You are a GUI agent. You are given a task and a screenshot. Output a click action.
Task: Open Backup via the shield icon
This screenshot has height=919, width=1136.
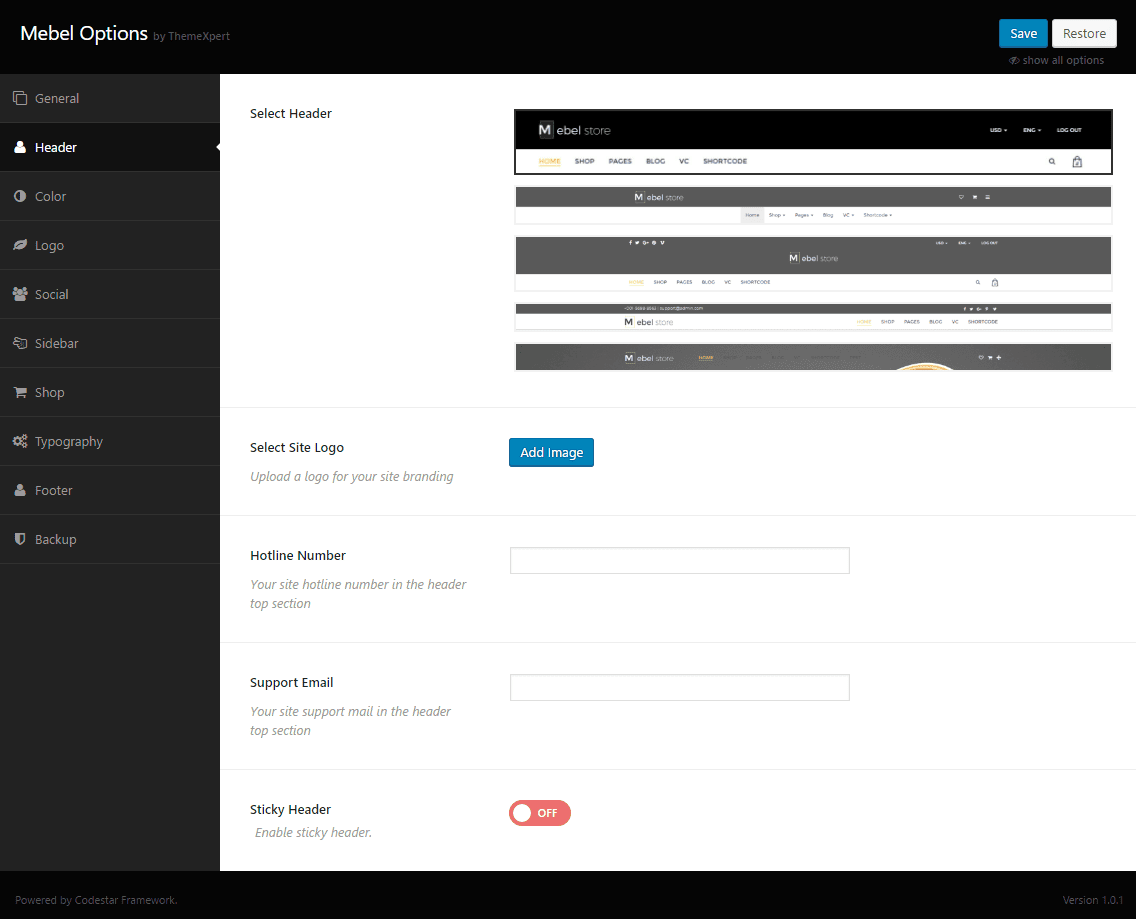(20, 538)
